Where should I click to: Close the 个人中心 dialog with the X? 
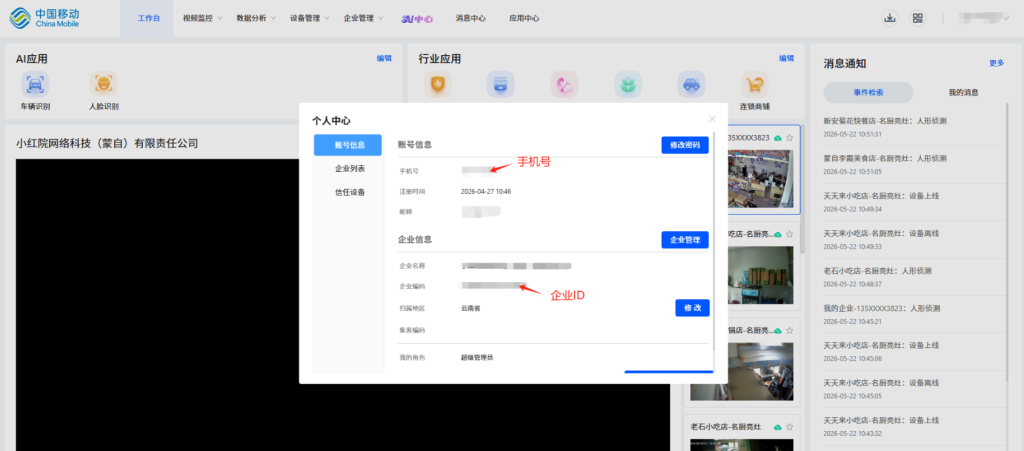[712, 119]
